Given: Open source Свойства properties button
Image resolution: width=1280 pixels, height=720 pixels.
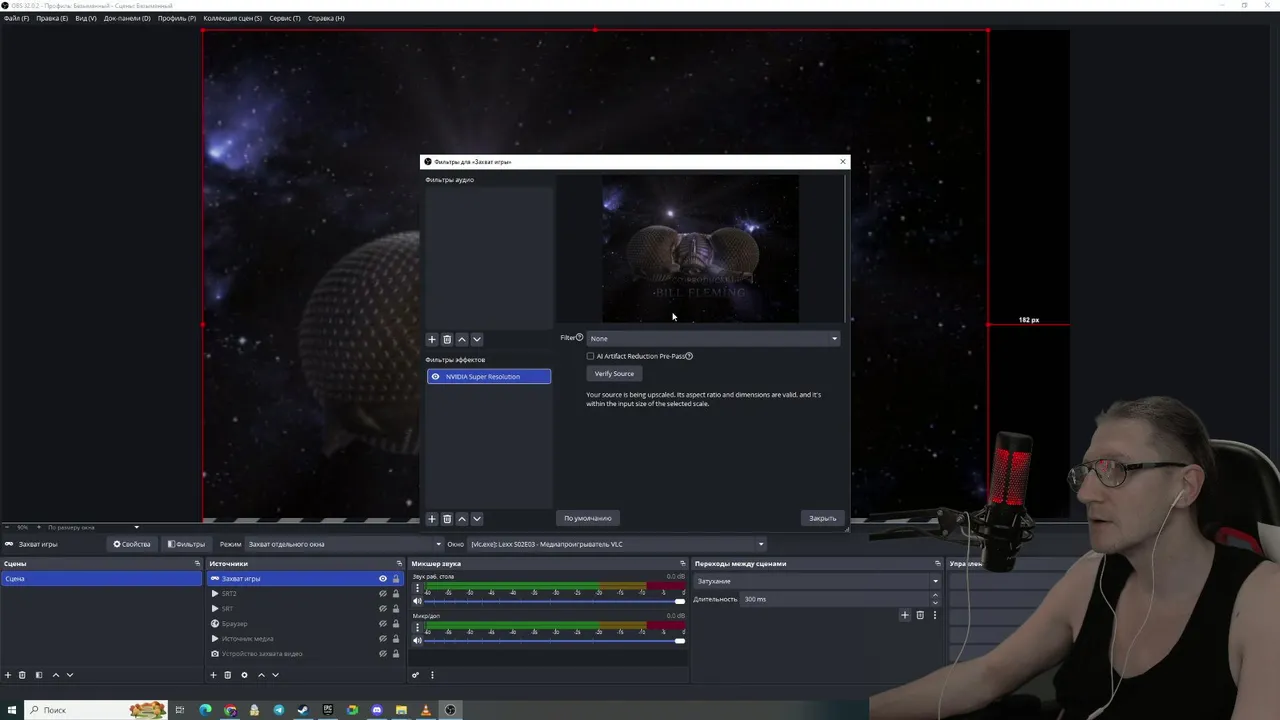Looking at the screenshot, I should (x=132, y=544).
